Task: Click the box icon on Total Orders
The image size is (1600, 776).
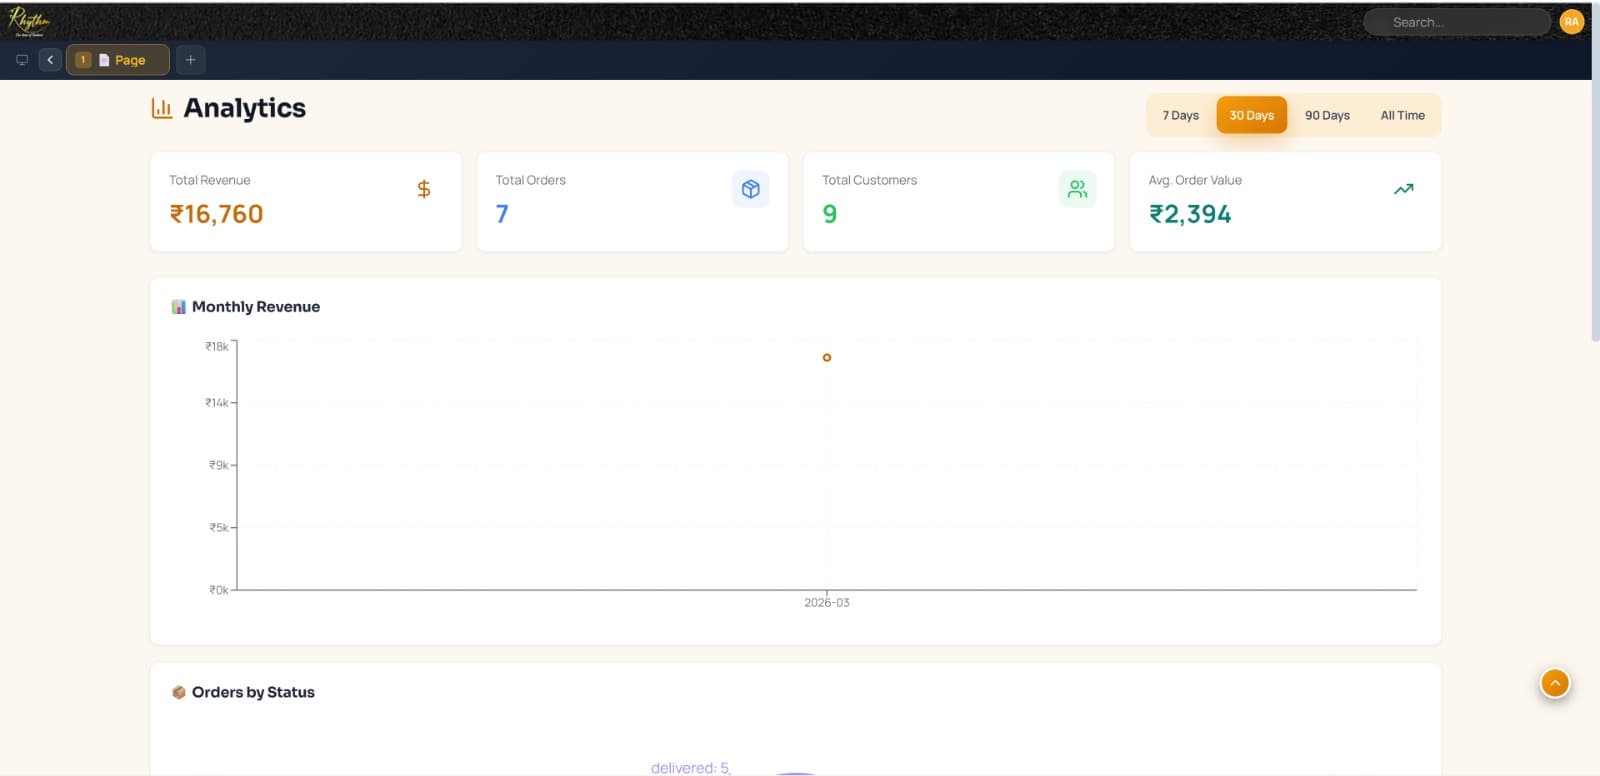Action: pyautogui.click(x=750, y=189)
